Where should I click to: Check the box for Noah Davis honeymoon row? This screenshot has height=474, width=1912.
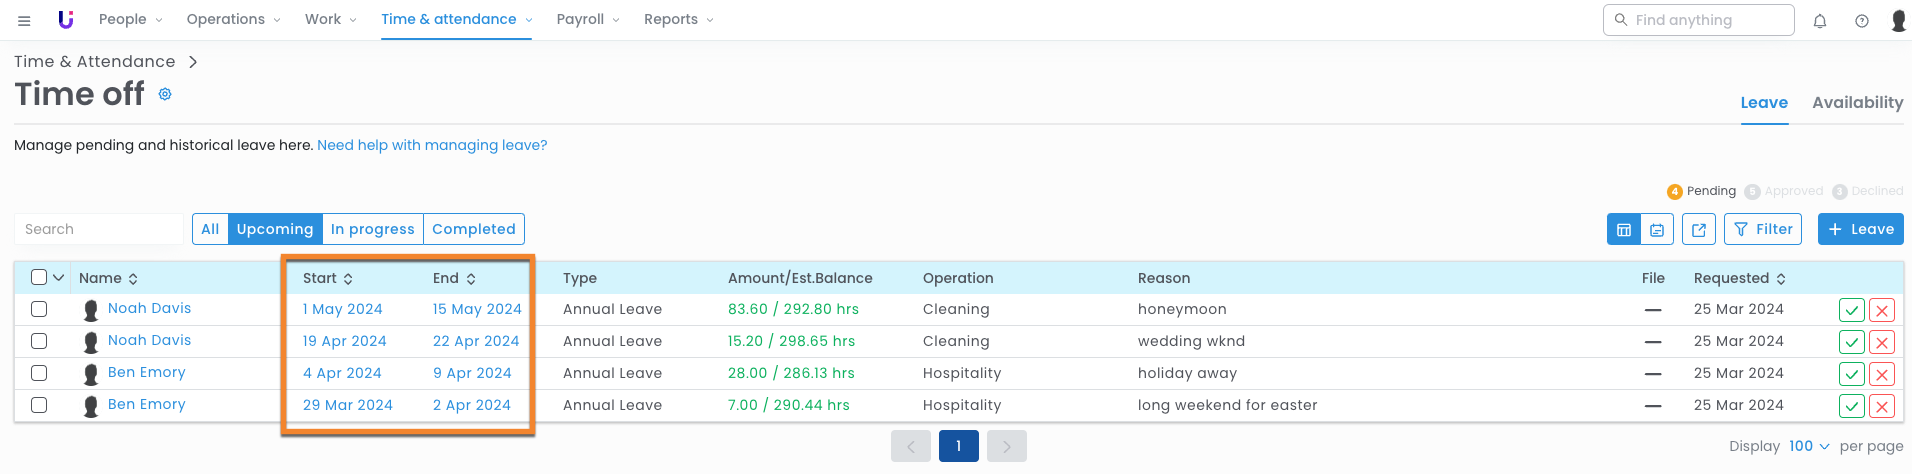(39, 309)
